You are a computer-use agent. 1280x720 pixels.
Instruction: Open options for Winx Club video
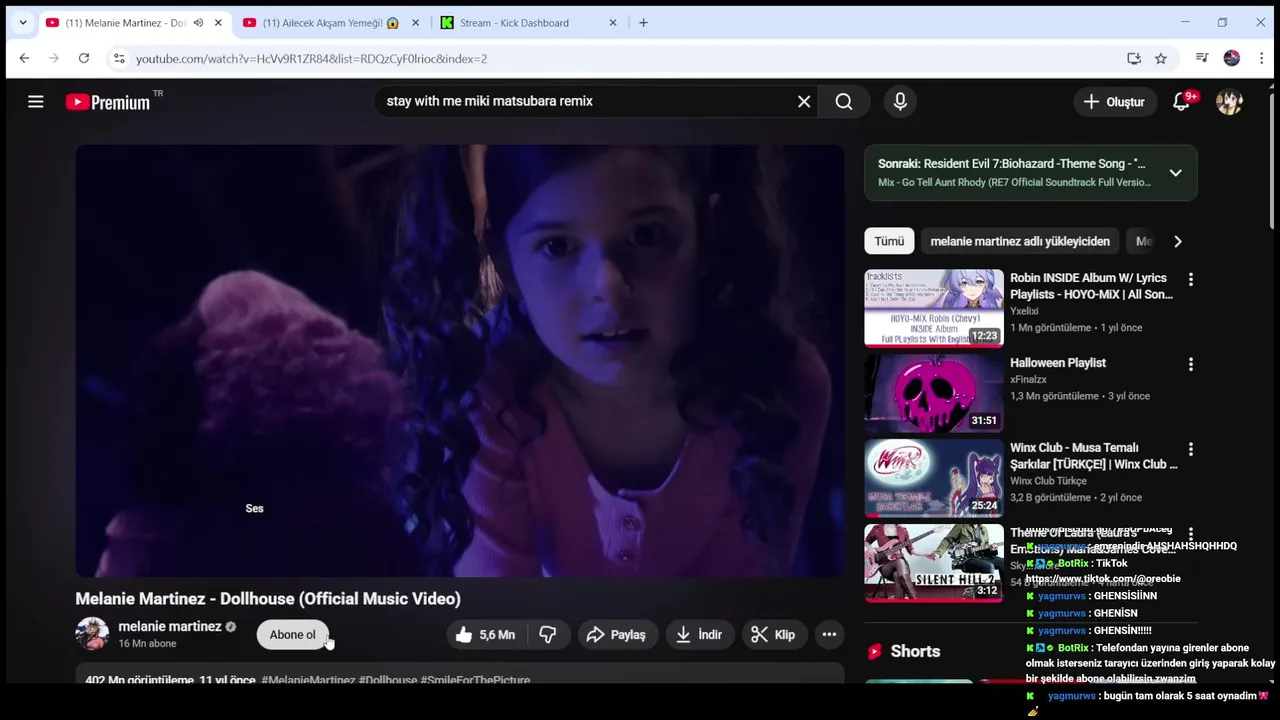click(x=1190, y=449)
